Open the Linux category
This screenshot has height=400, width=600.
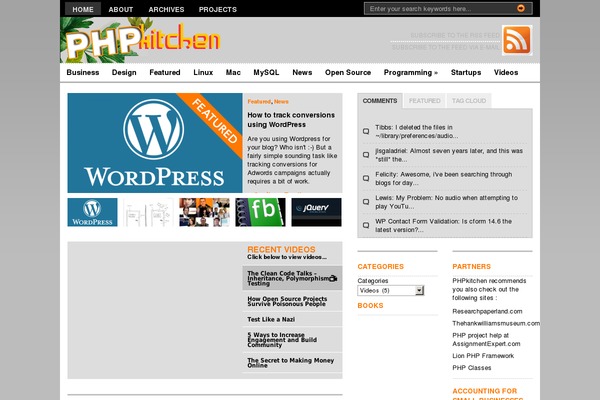203,72
